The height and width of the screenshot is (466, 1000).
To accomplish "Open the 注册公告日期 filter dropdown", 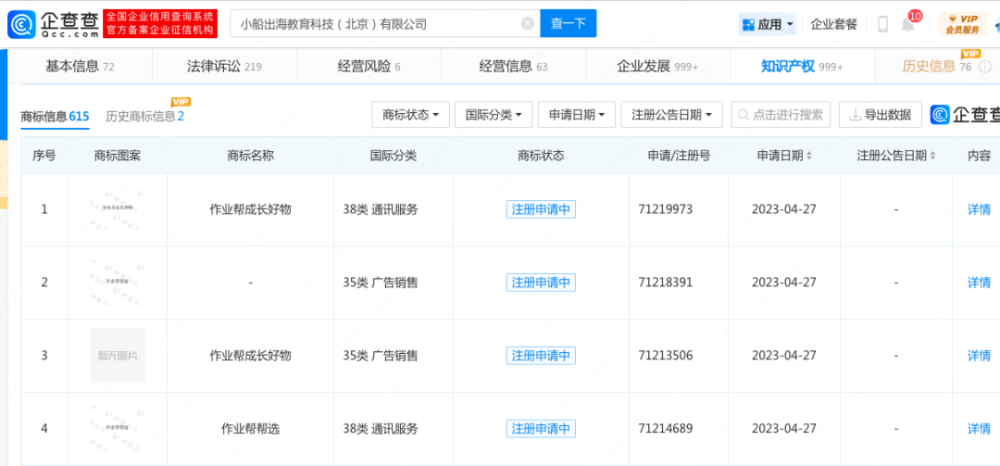I will 672,115.
